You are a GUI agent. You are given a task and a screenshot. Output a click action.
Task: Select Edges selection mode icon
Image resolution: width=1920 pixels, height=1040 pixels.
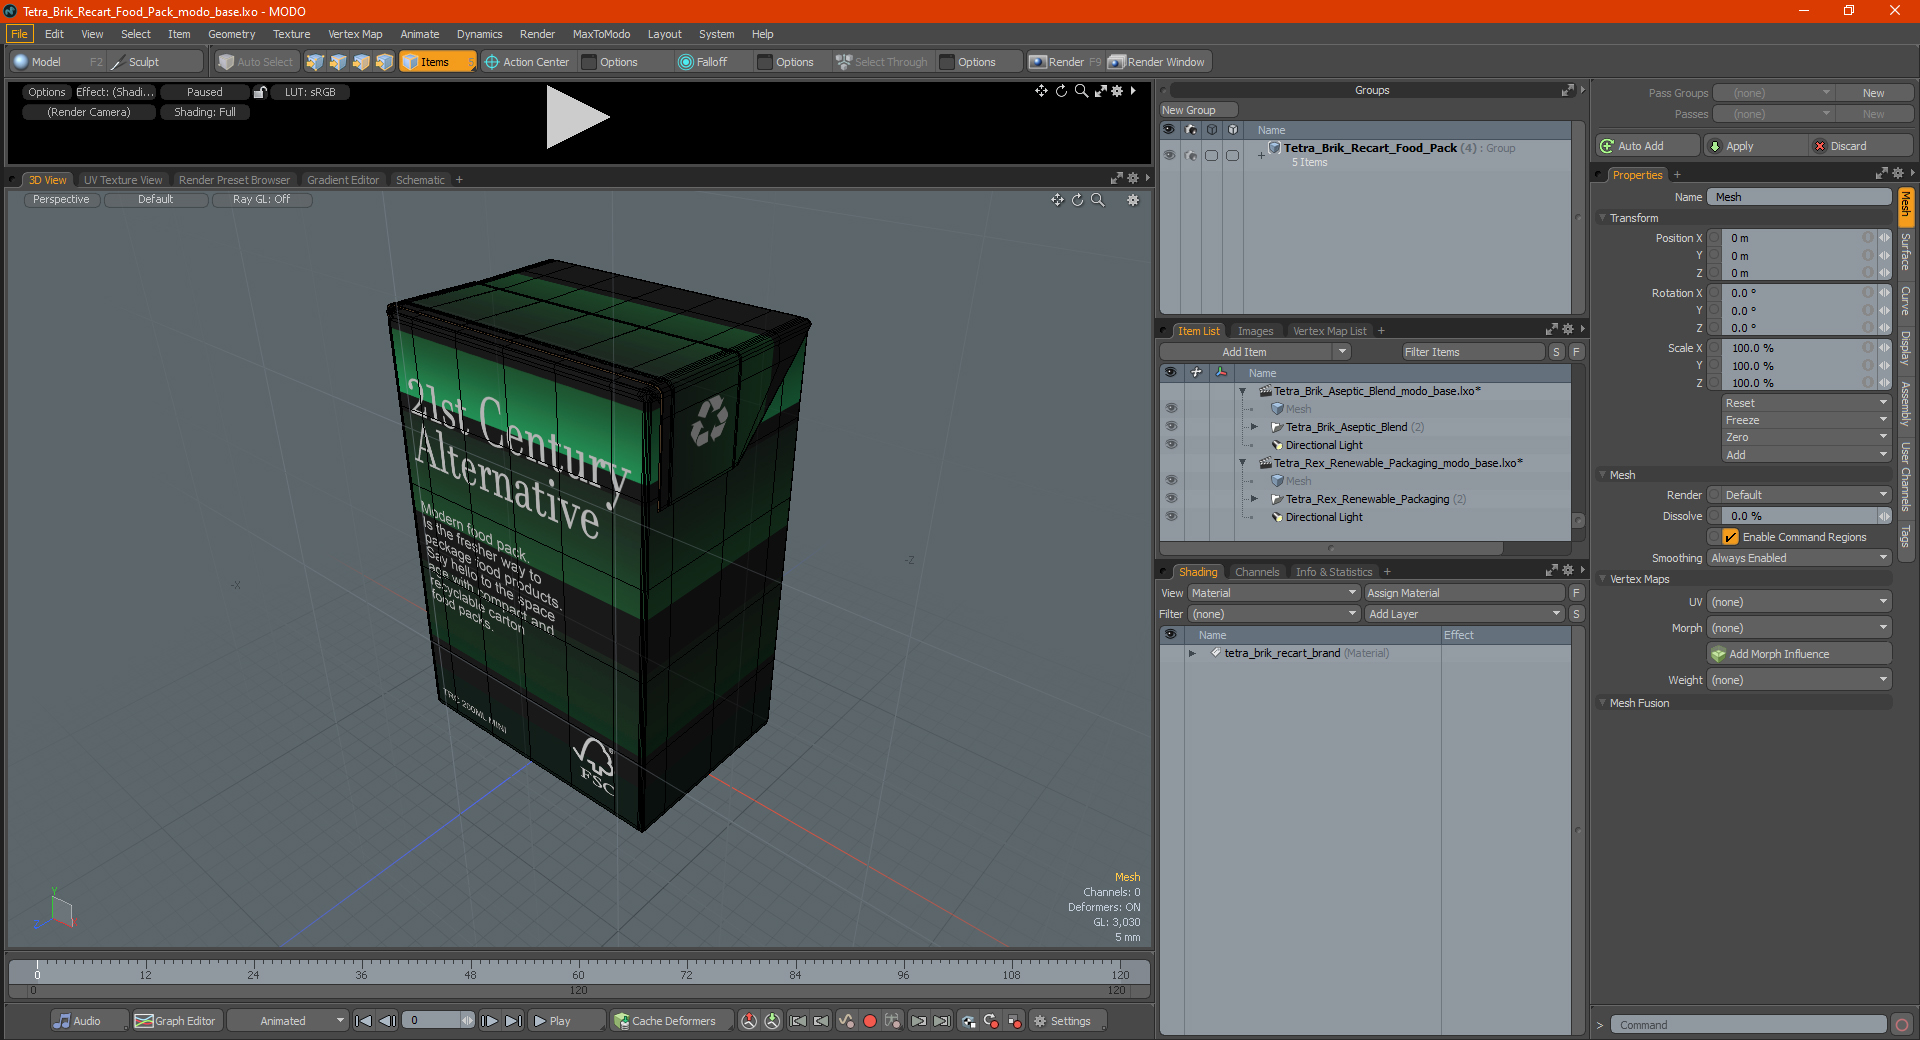click(x=338, y=62)
